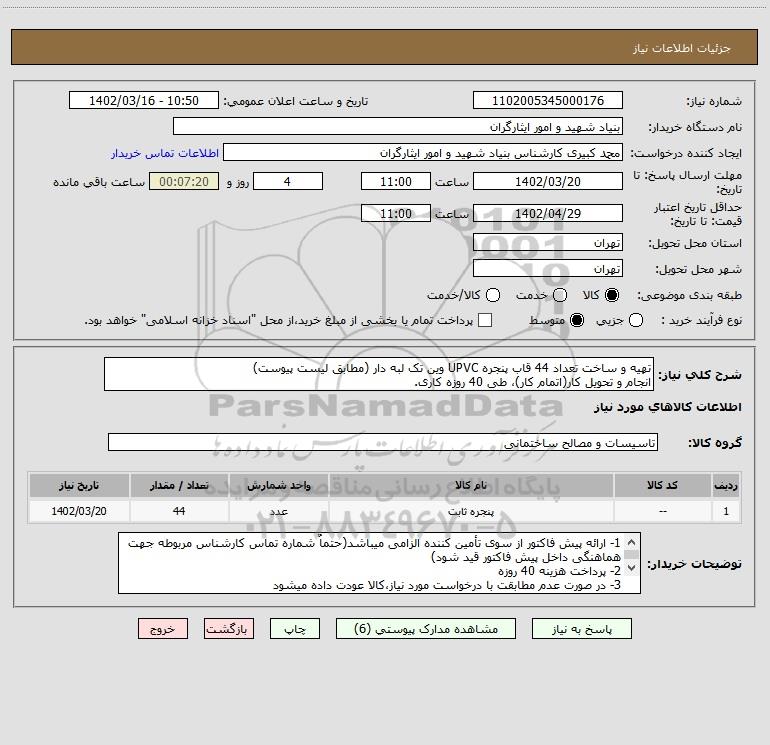Click the نام کالا column header
Screen dimensions: 770x745
point(470,485)
